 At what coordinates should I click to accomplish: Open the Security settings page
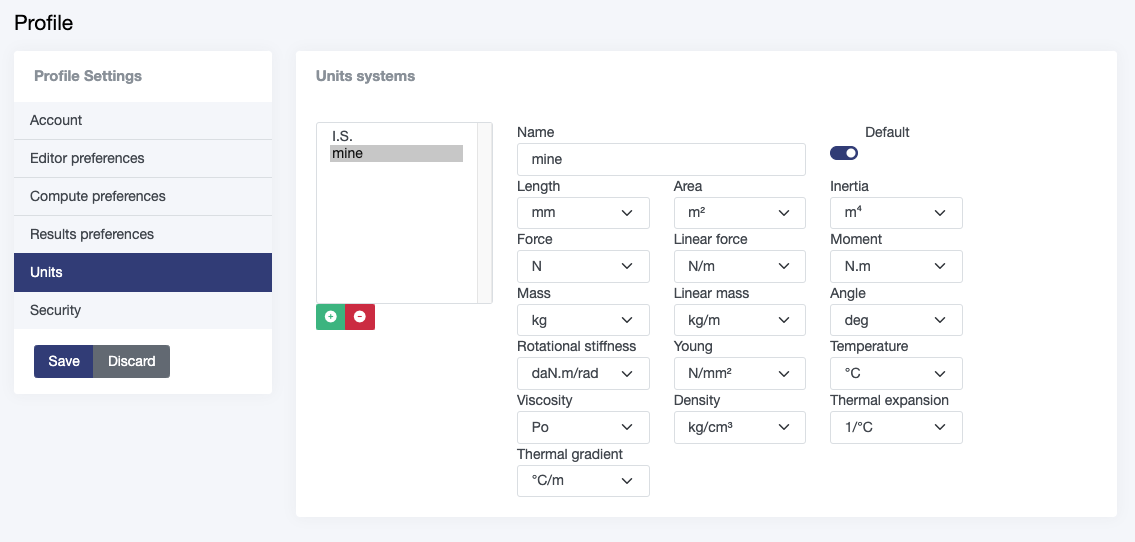143,310
